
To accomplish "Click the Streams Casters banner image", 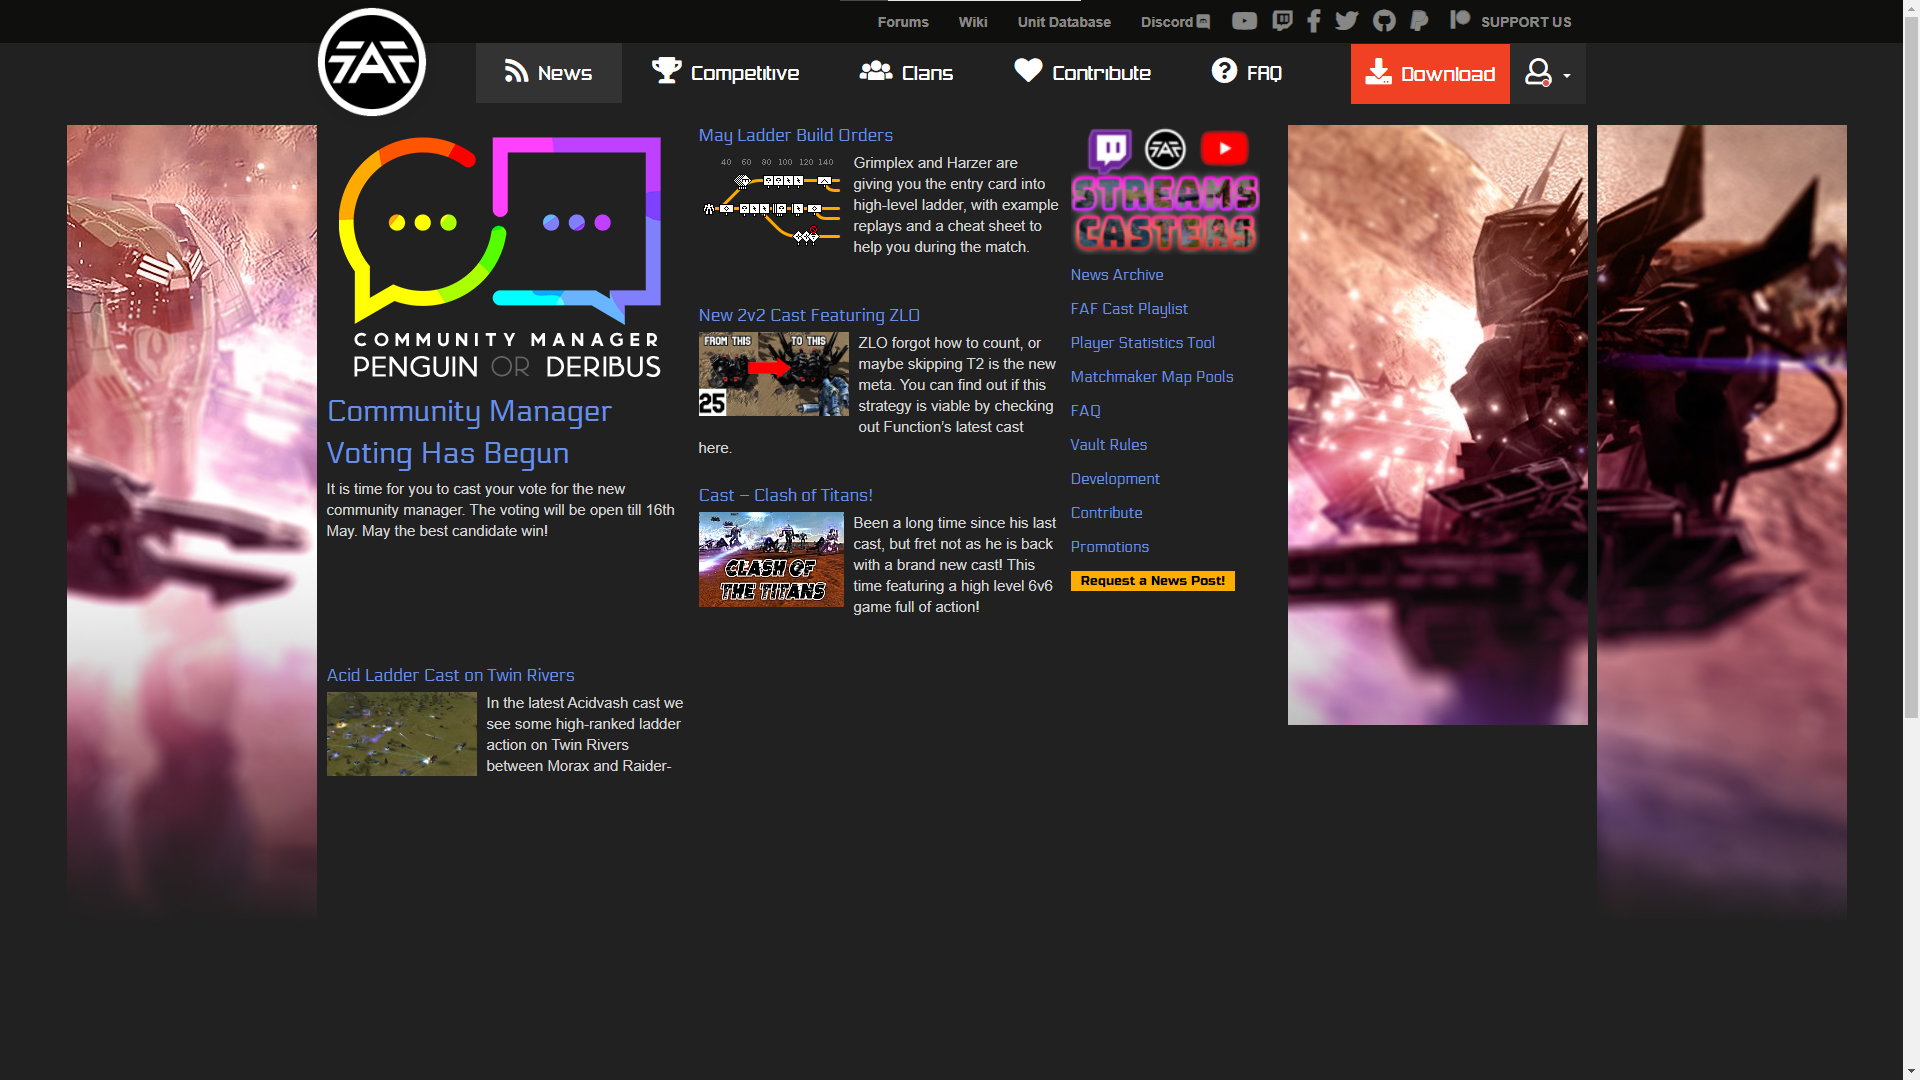I will pyautogui.click(x=1165, y=190).
